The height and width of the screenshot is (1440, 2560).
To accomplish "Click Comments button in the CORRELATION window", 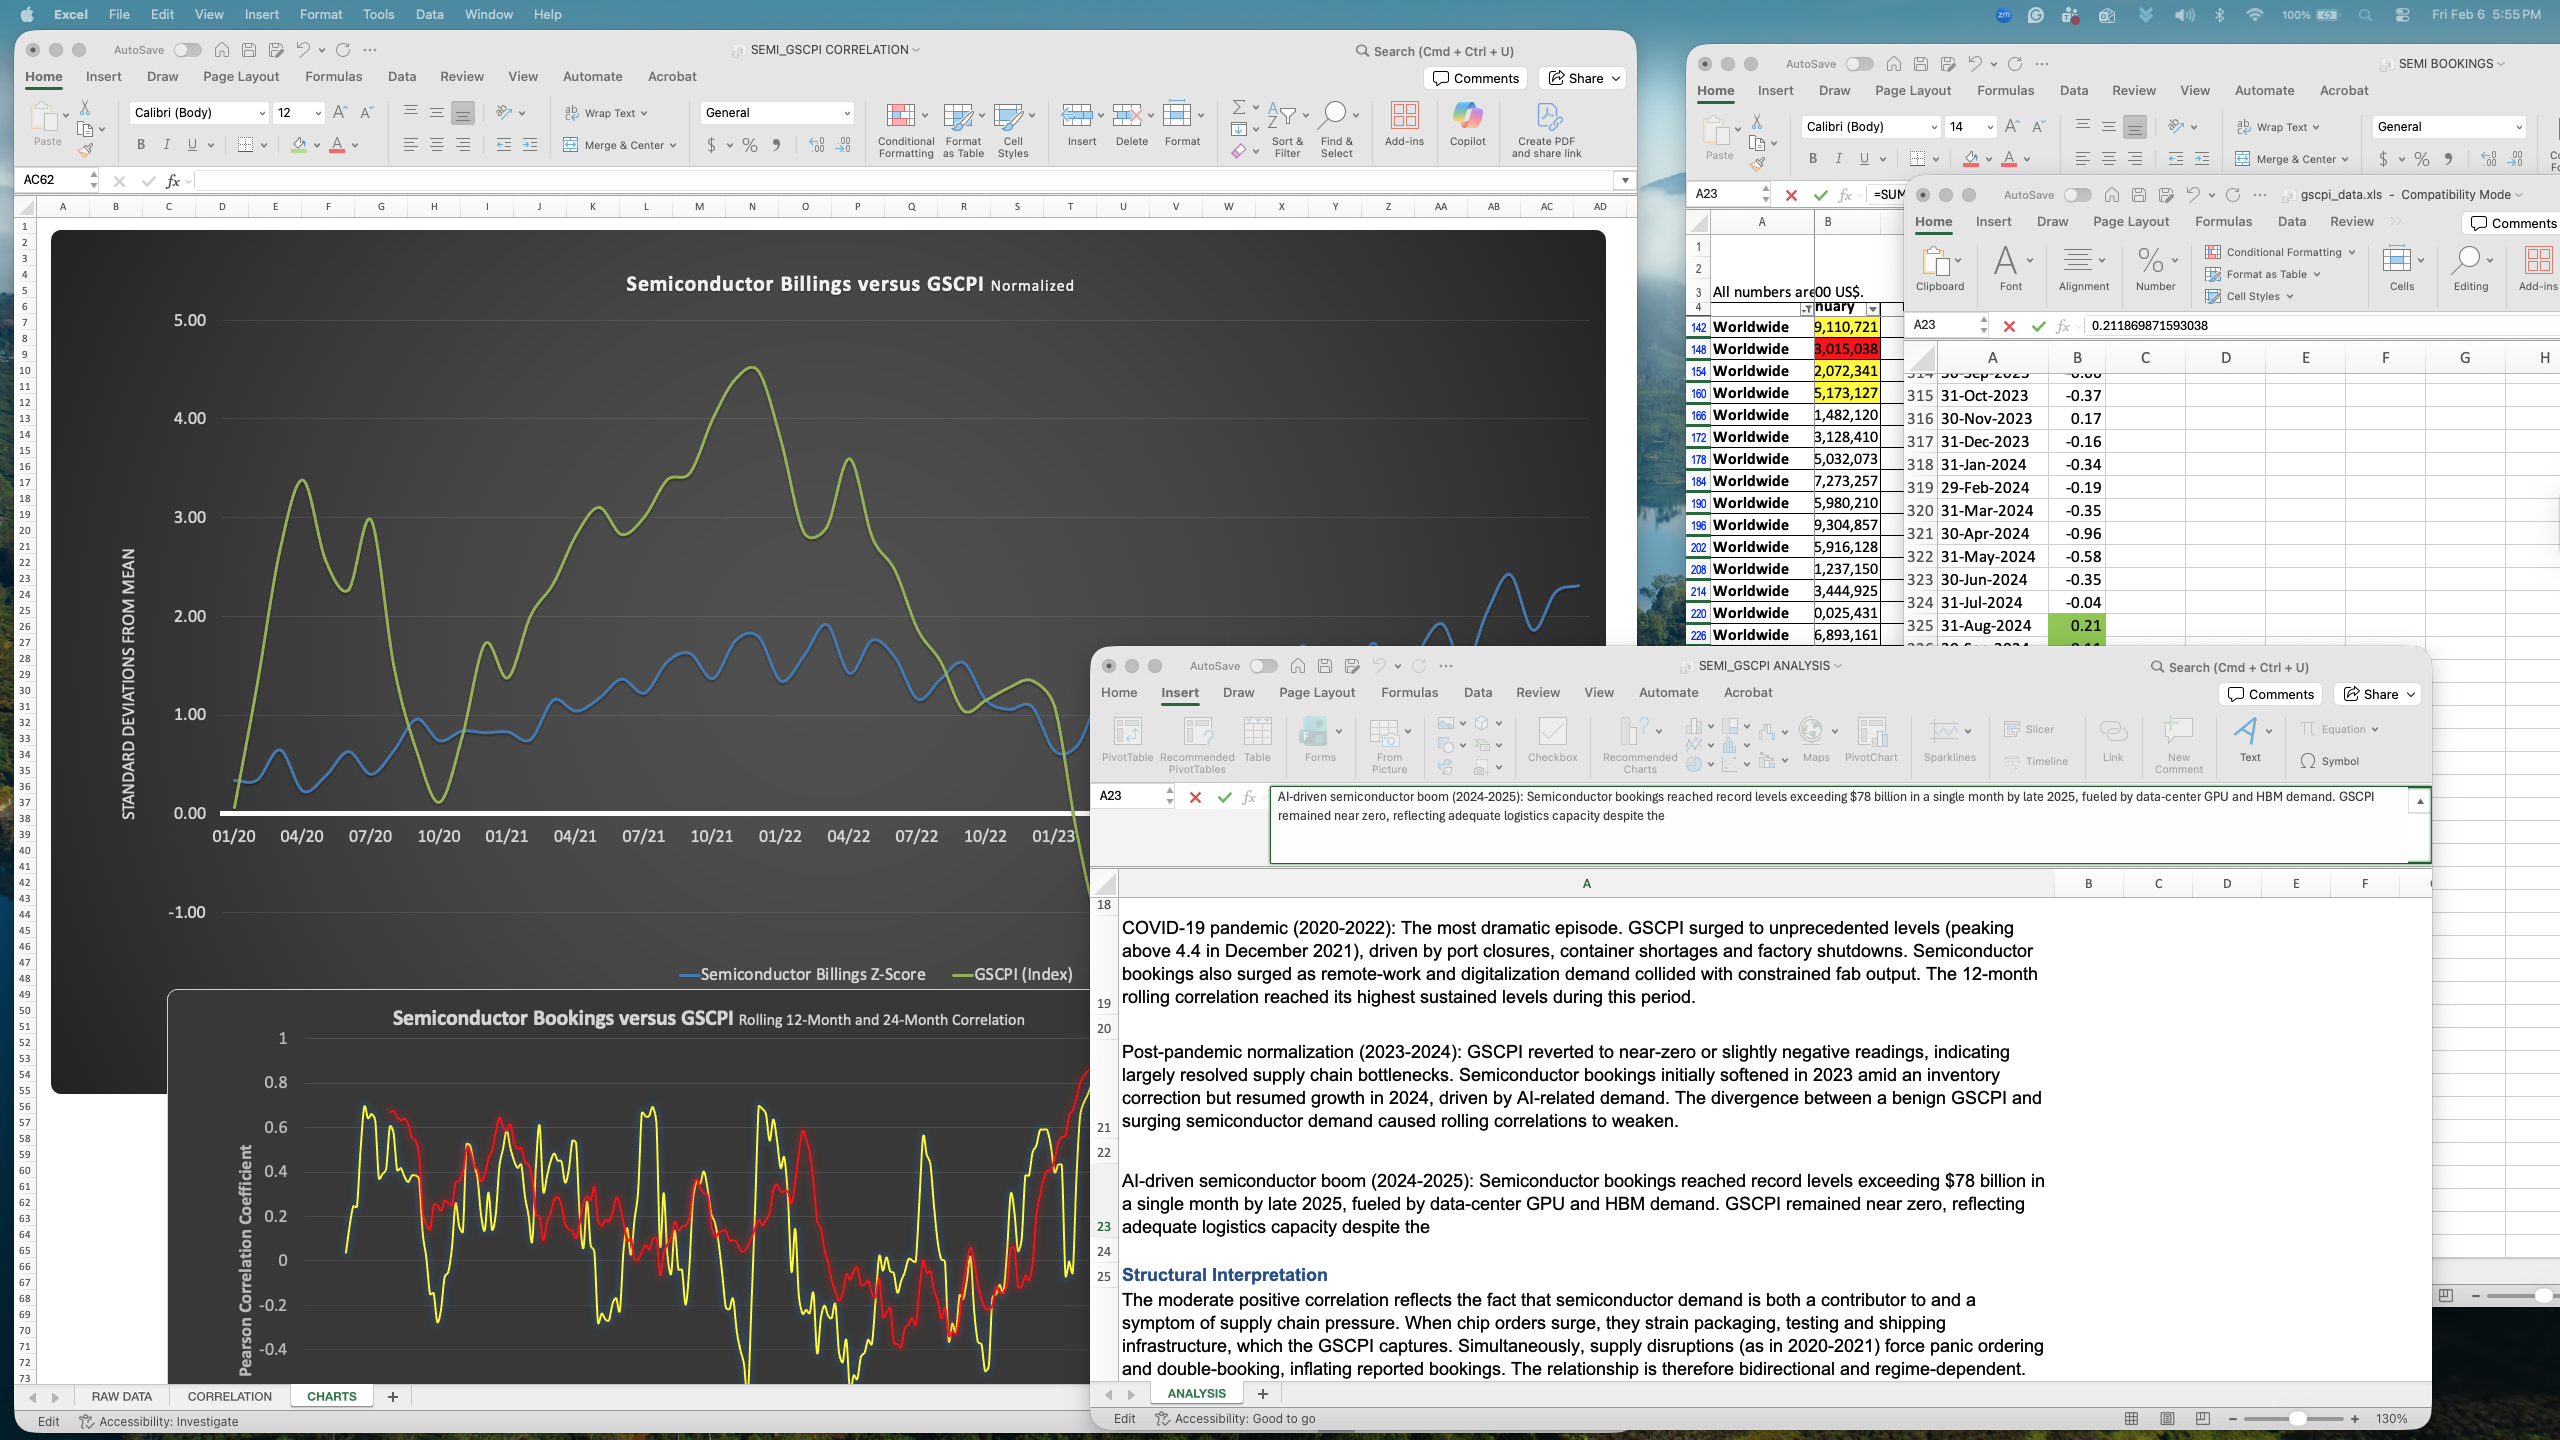I will pyautogui.click(x=1476, y=78).
